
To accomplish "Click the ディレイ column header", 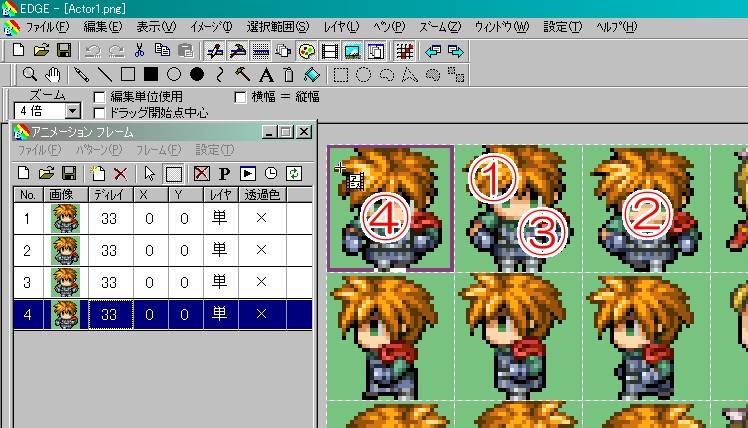I will (111, 195).
